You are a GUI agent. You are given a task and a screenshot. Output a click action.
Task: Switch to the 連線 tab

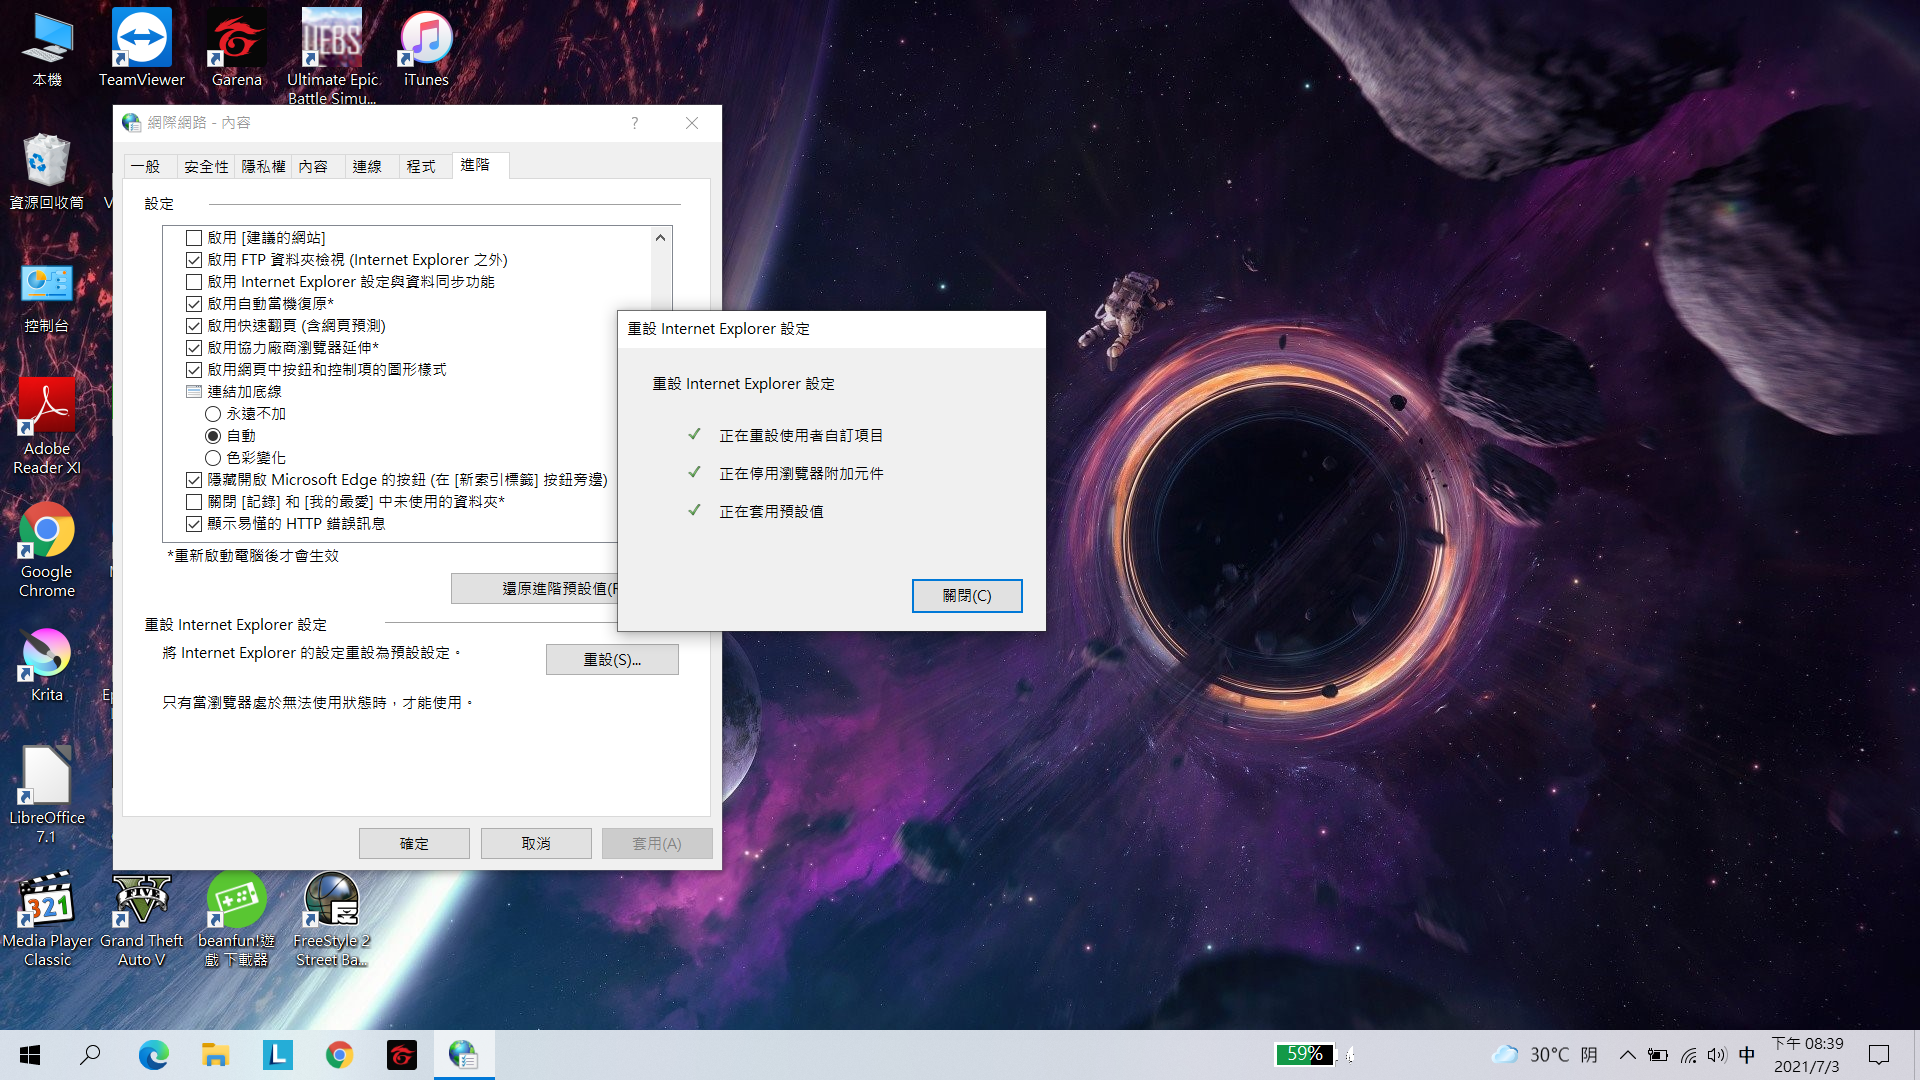(x=367, y=167)
